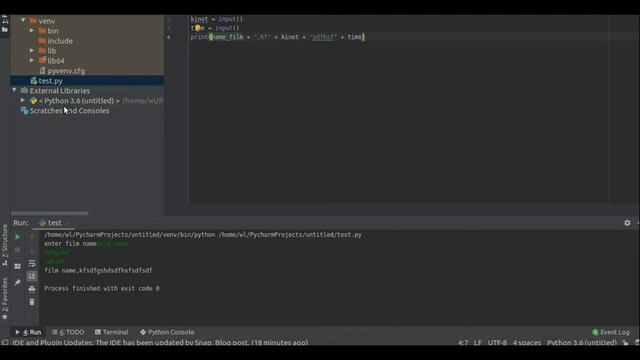640x360 pixels.
Task: Expand the bin folder
Action: tap(31, 31)
